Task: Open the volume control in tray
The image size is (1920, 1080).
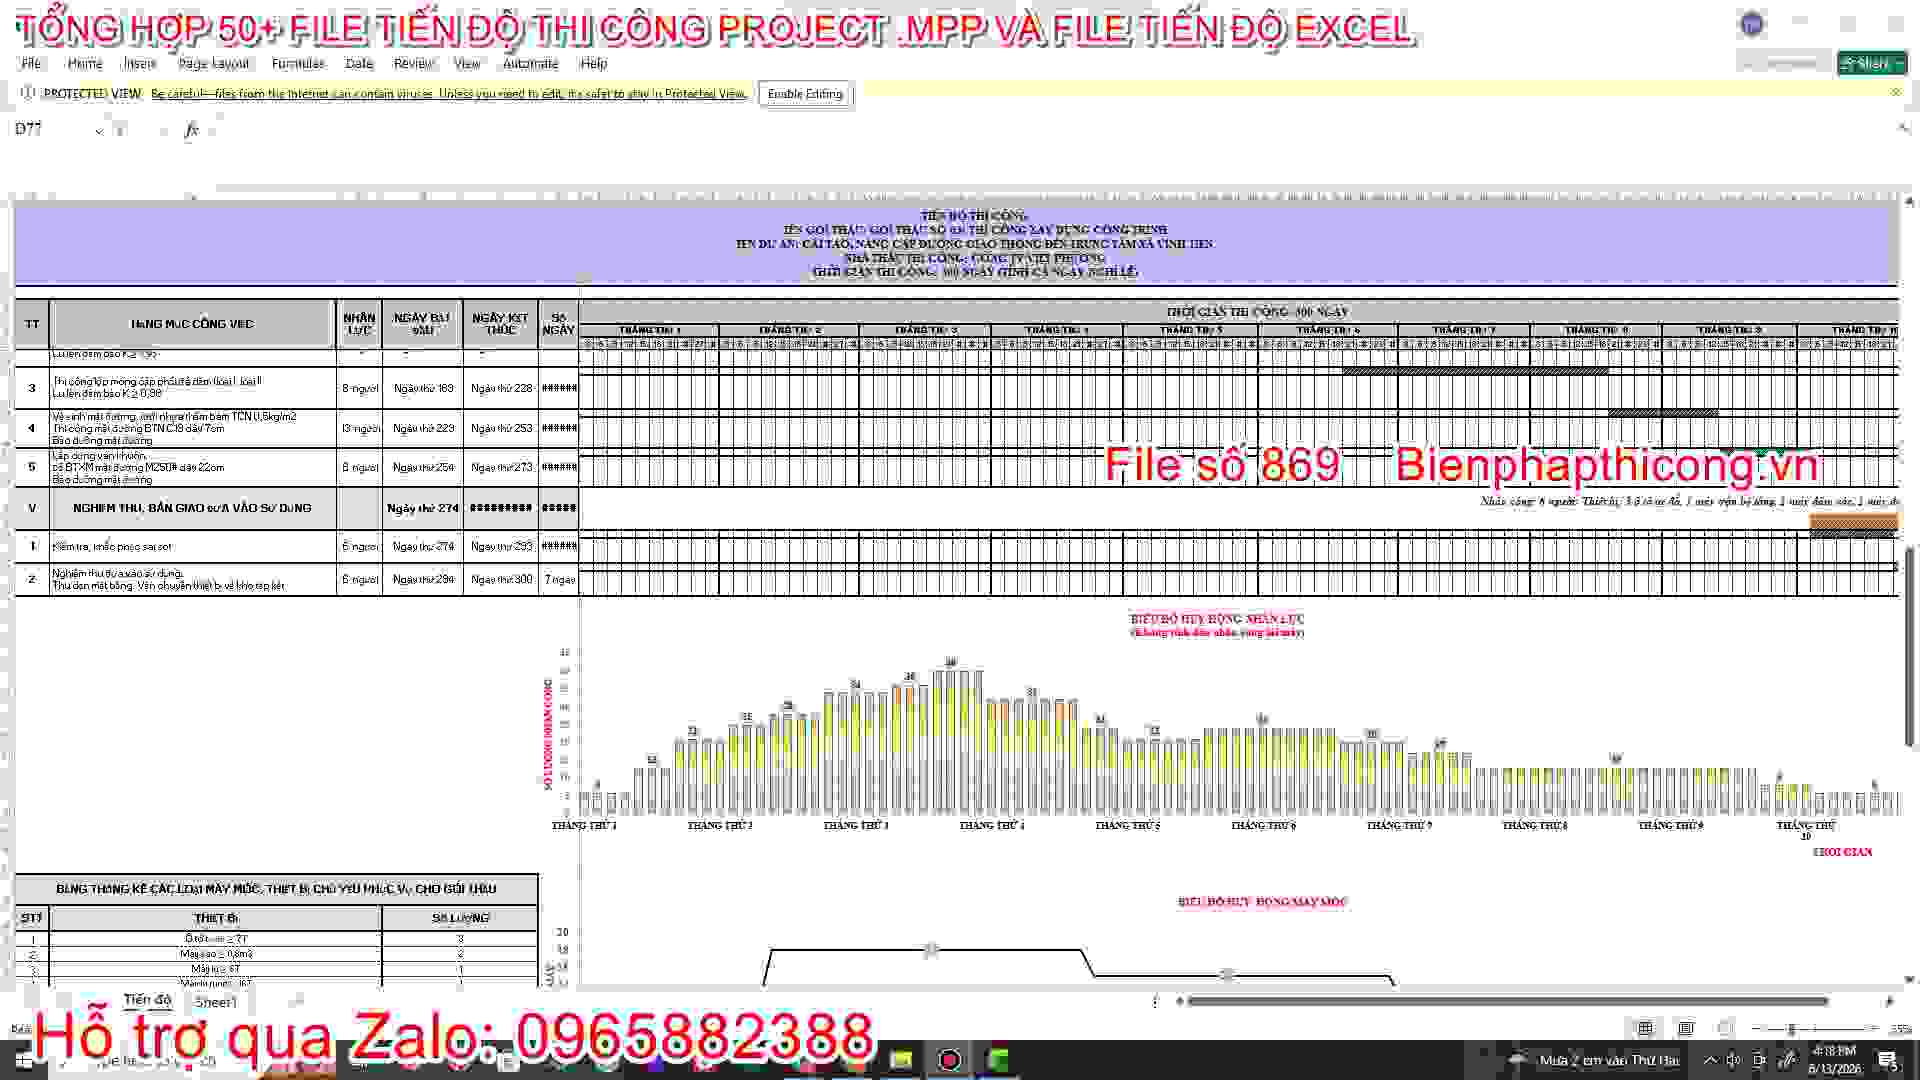Action: (1734, 1060)
